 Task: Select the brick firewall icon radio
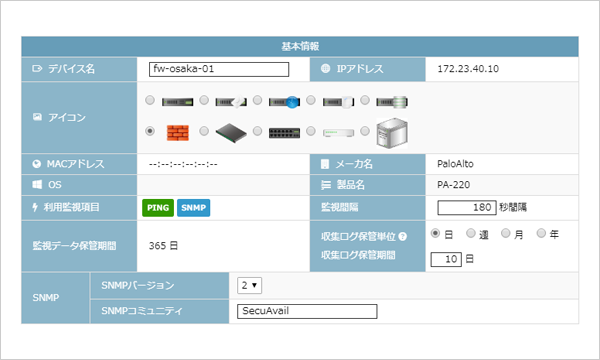[x=150, y=131]
